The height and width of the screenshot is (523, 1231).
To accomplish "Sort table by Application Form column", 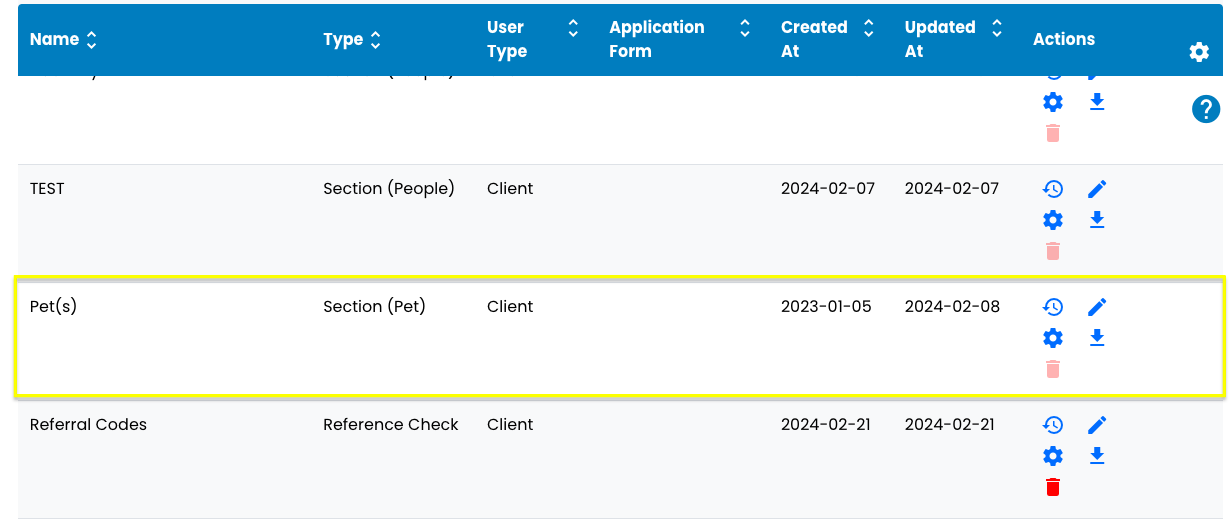I will pos(745,28).
